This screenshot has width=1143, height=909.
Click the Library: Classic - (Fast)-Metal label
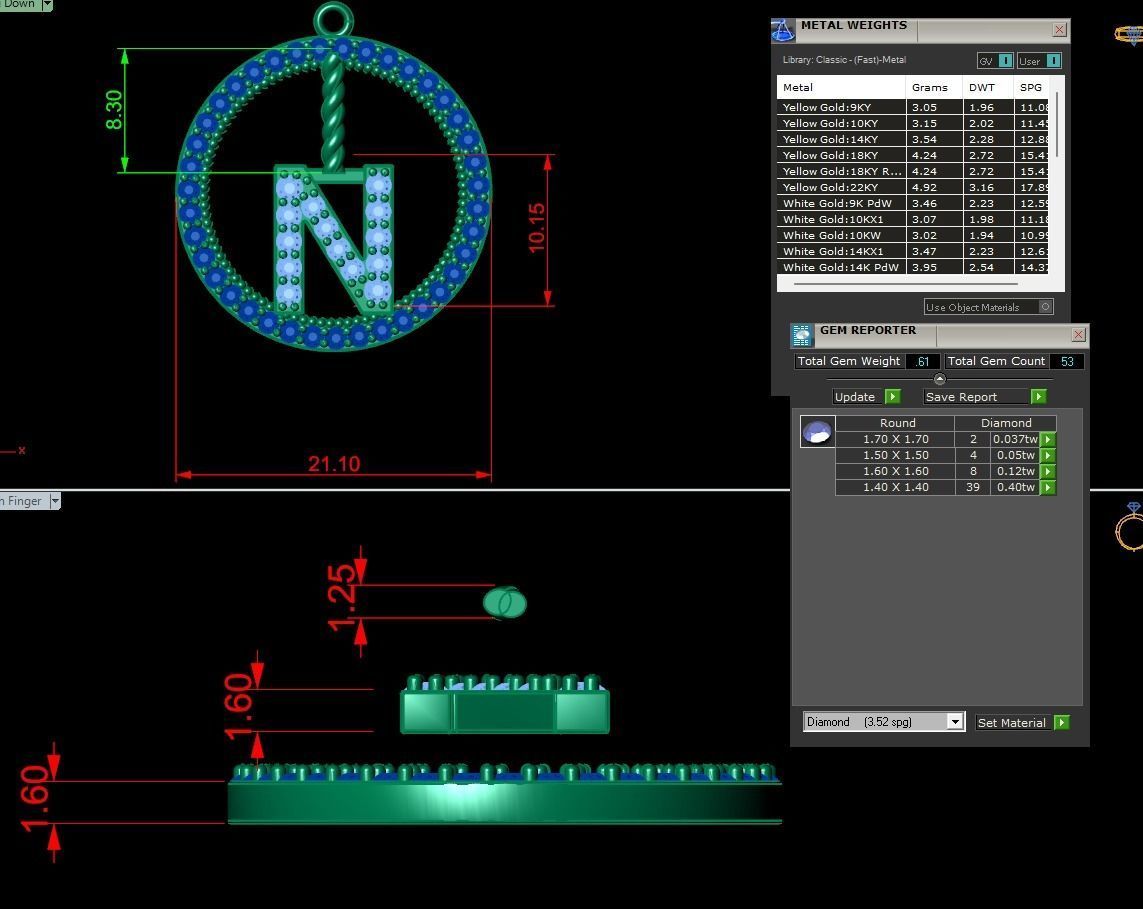[x=844, y=60]
